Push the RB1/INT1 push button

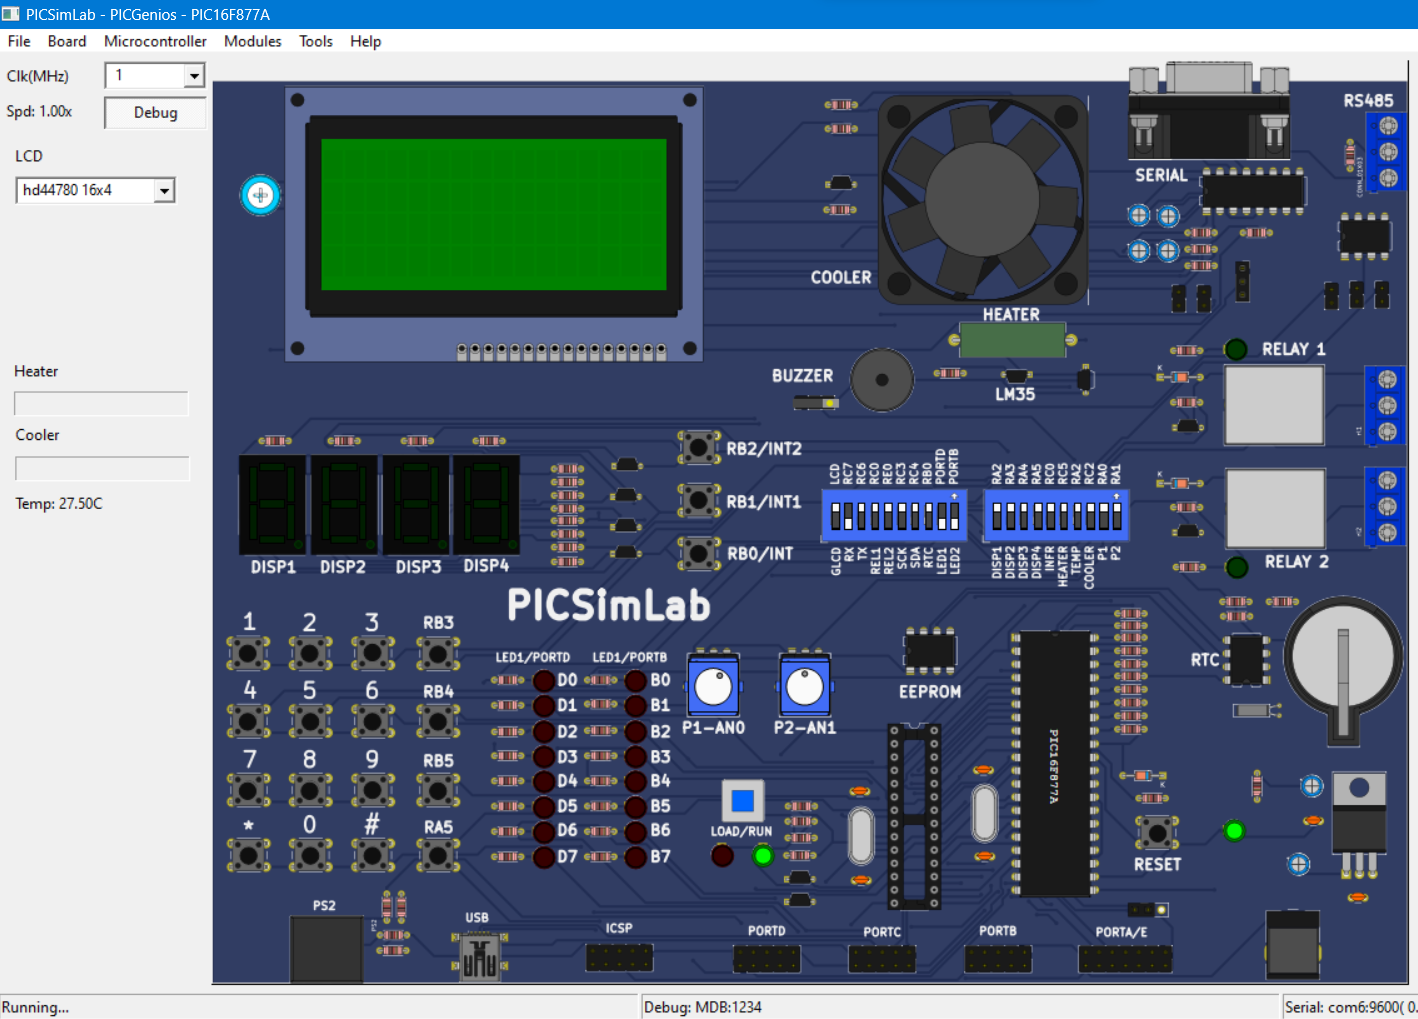699,499
